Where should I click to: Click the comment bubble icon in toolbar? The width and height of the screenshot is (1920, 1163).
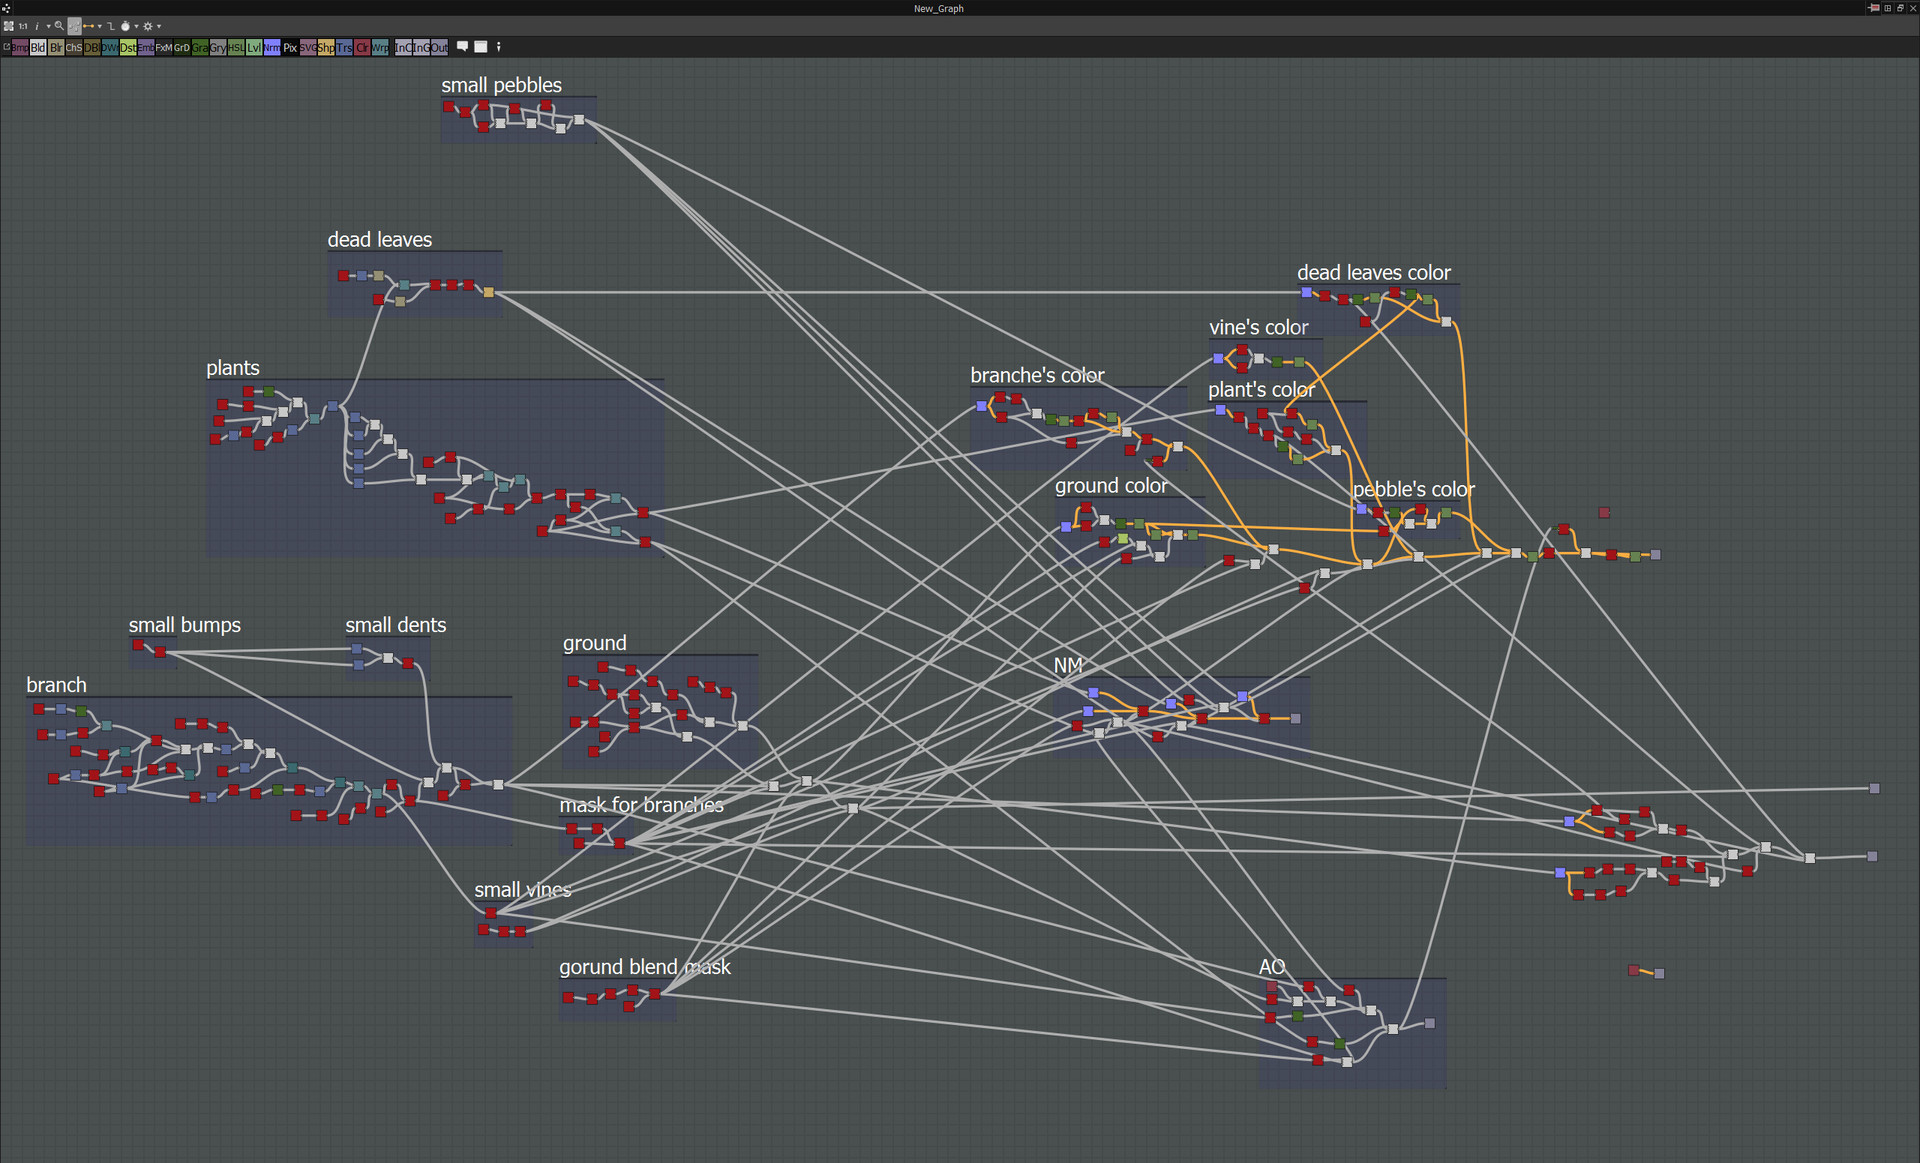462,47
